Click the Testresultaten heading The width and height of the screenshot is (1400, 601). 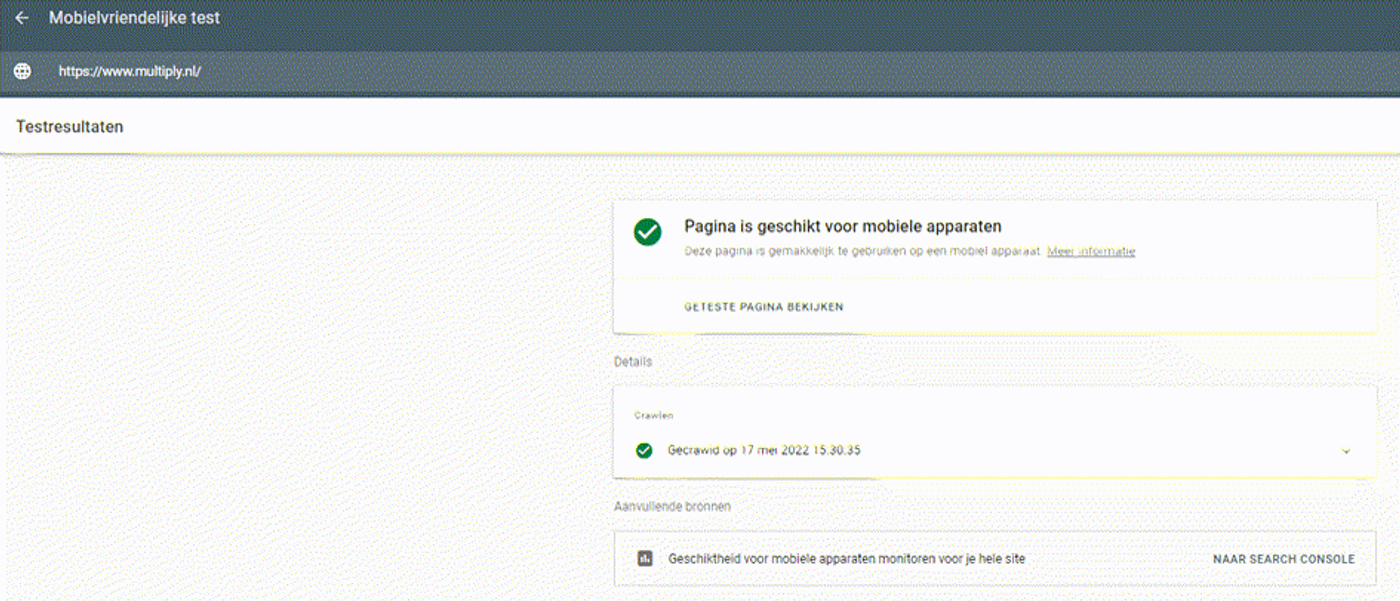(x=70, y=127)
